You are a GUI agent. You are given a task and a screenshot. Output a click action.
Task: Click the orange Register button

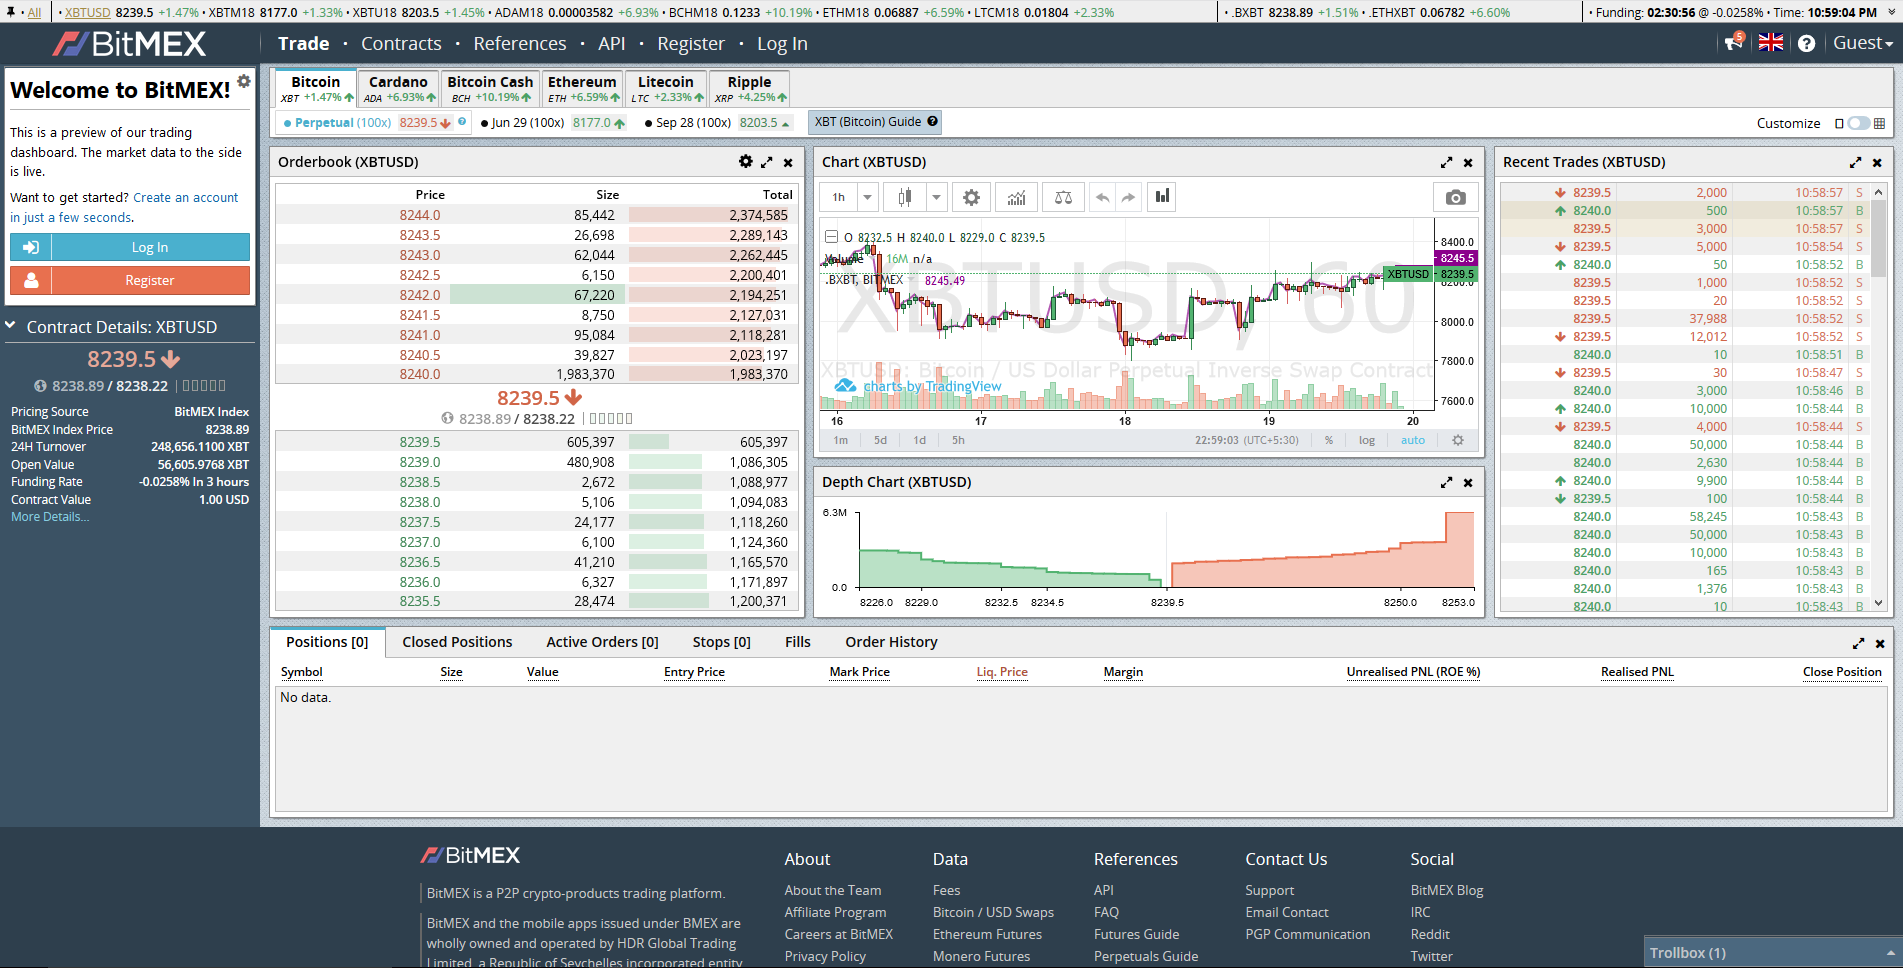(130, 280)
